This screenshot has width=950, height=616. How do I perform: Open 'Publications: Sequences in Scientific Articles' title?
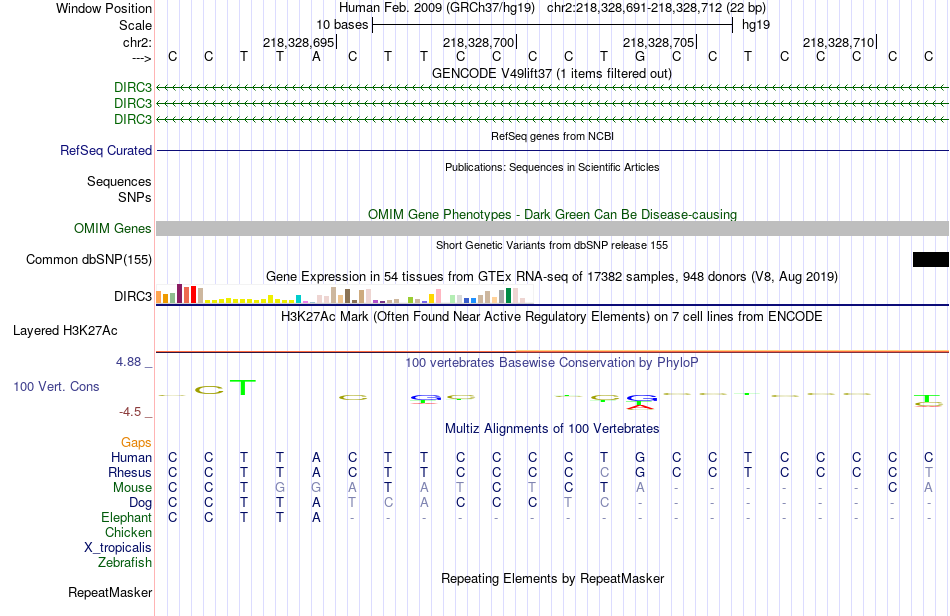point(552,167)
